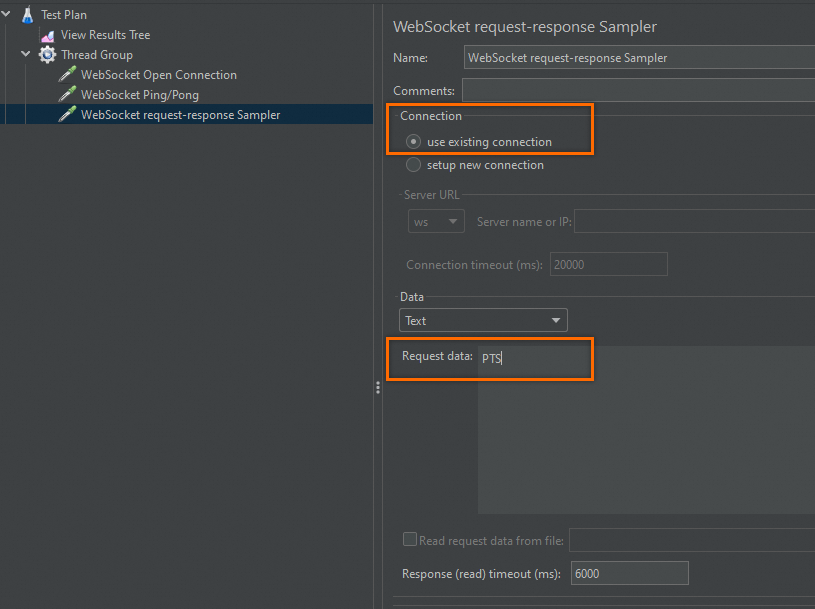Screen dimensions: 815x609
Task: Enable 'Read request data from file' checkbox
Action: (409, 540)
